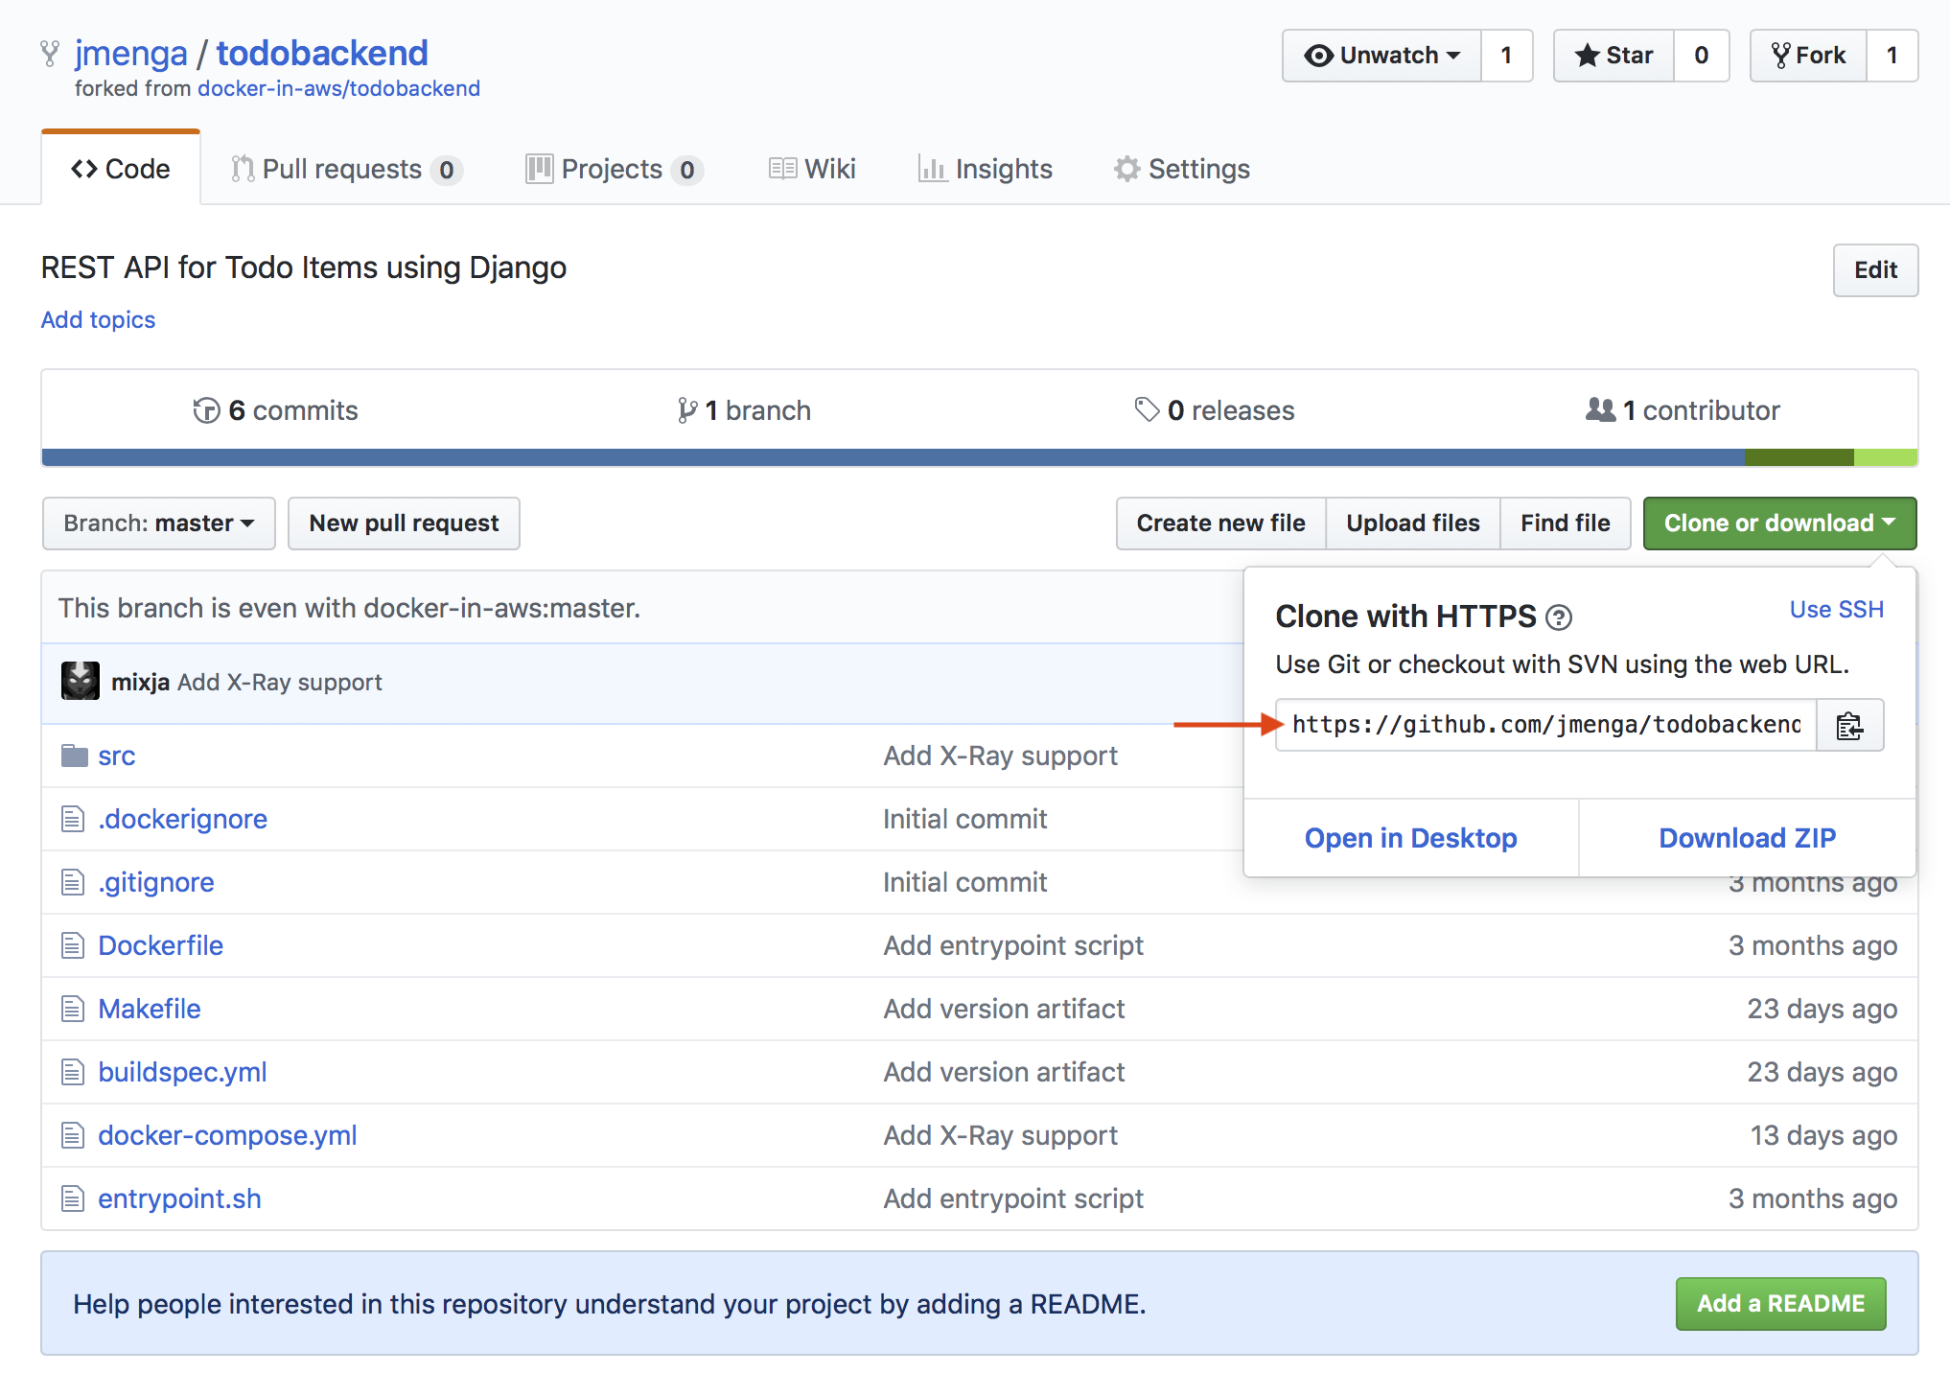Image resolution: width=1950 pixels, height=1396 pixels.
Task: Open the src folder
Action: [116, 756]
